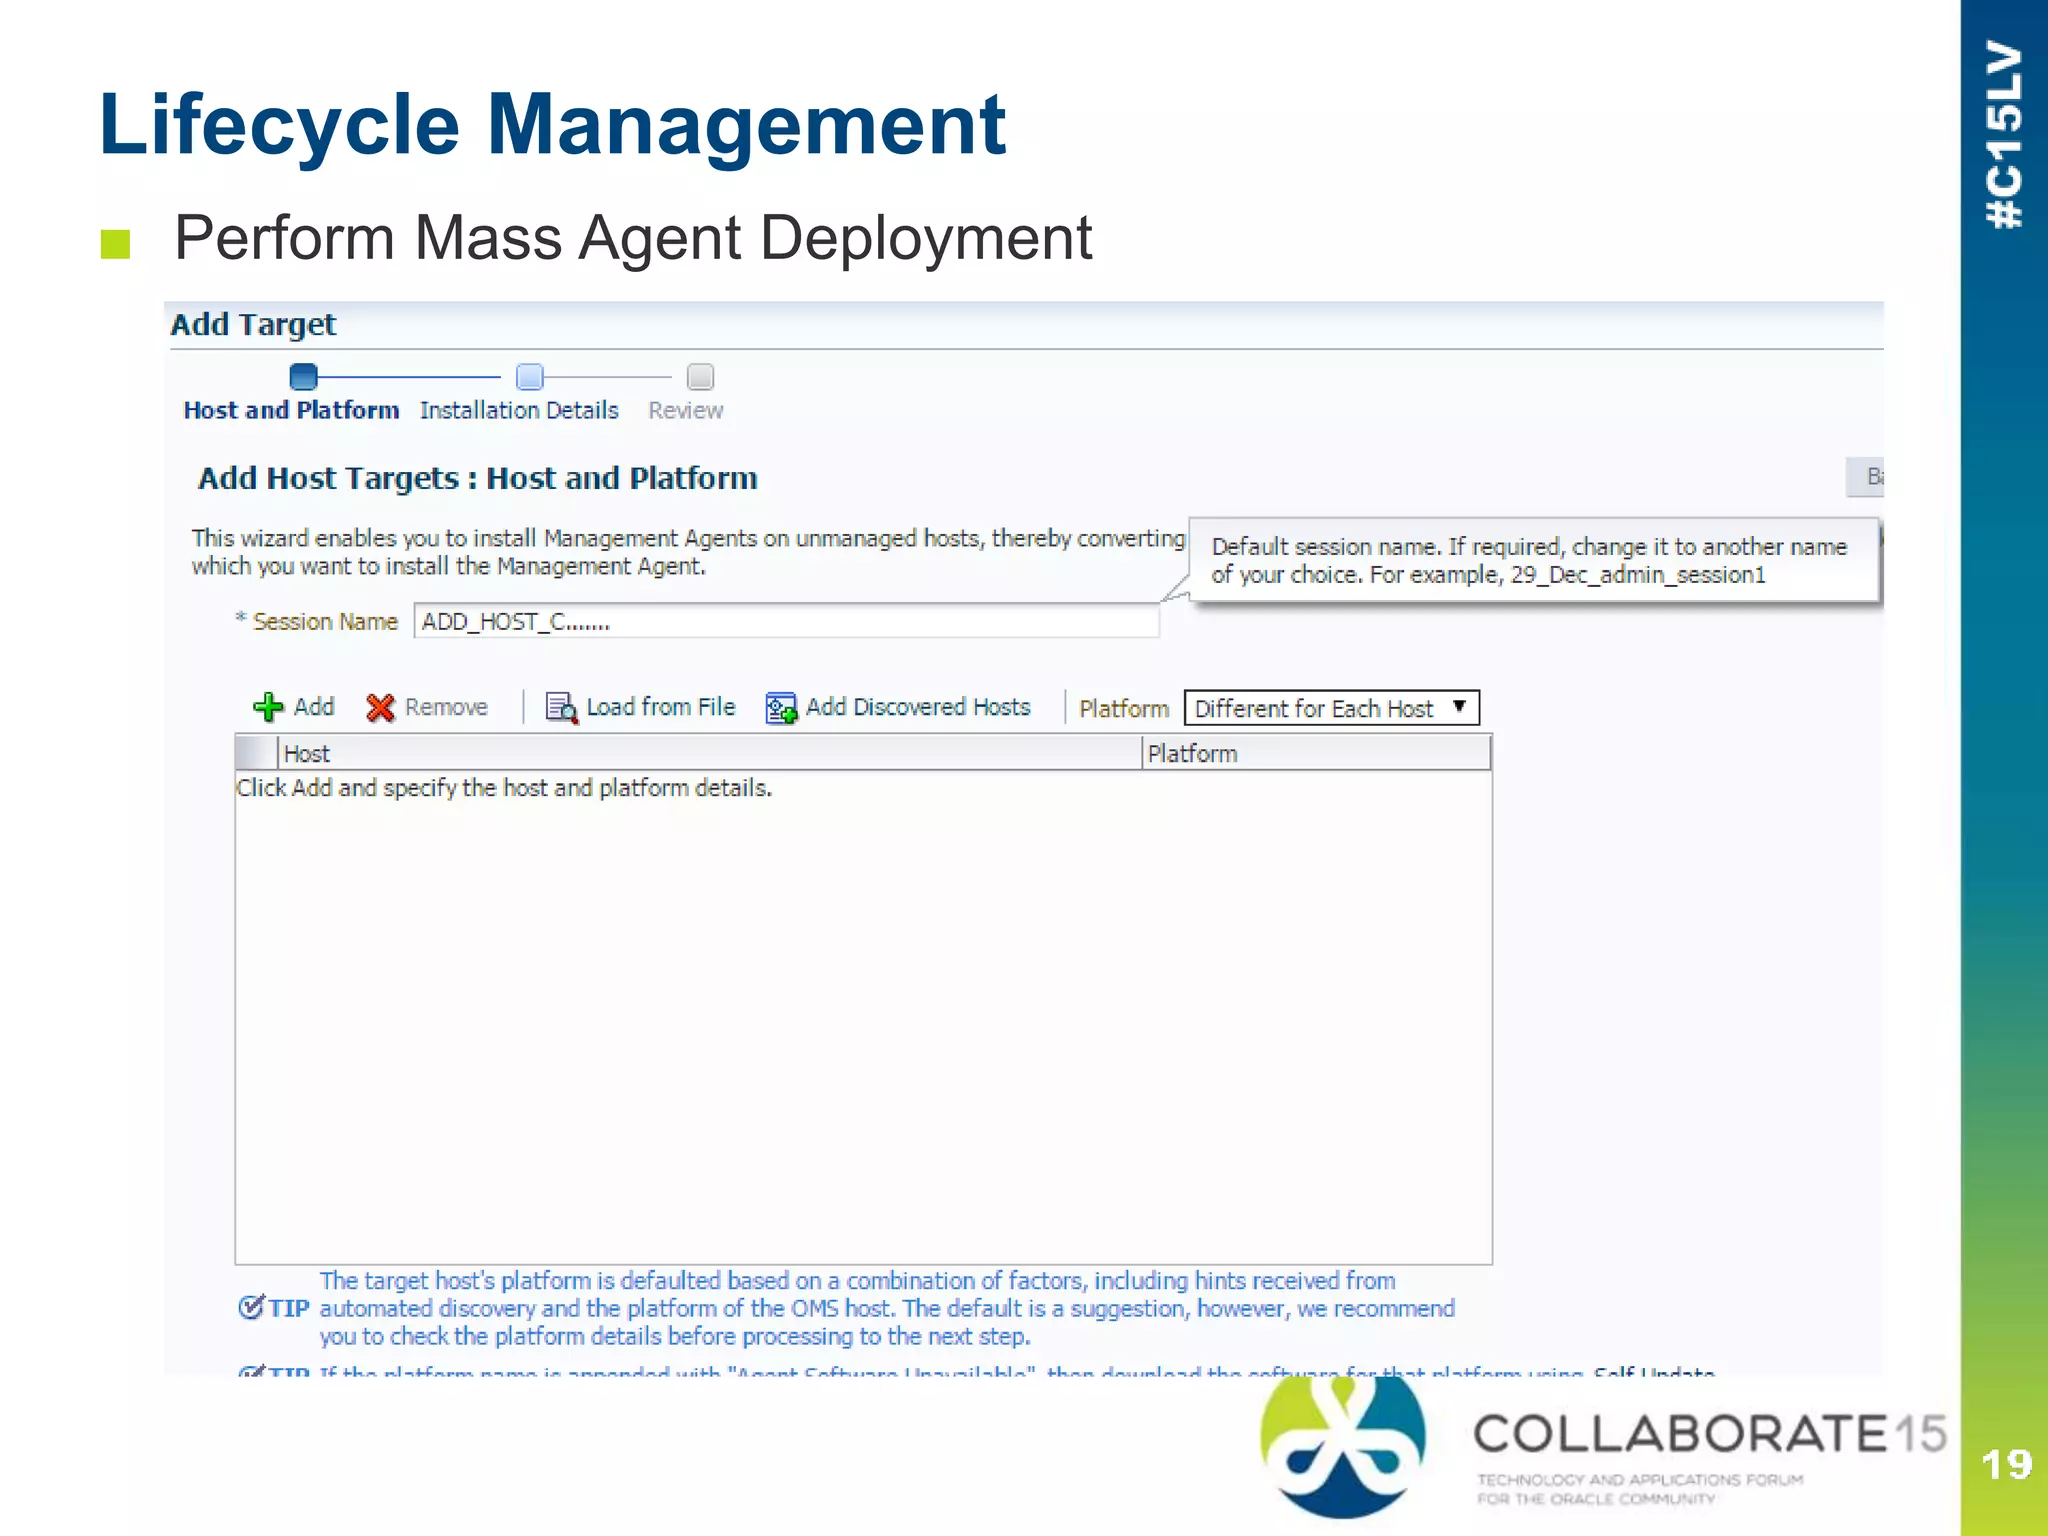
Task: Click the 'Click Add and specify the host' message
Action: click(x=504, y=788)
